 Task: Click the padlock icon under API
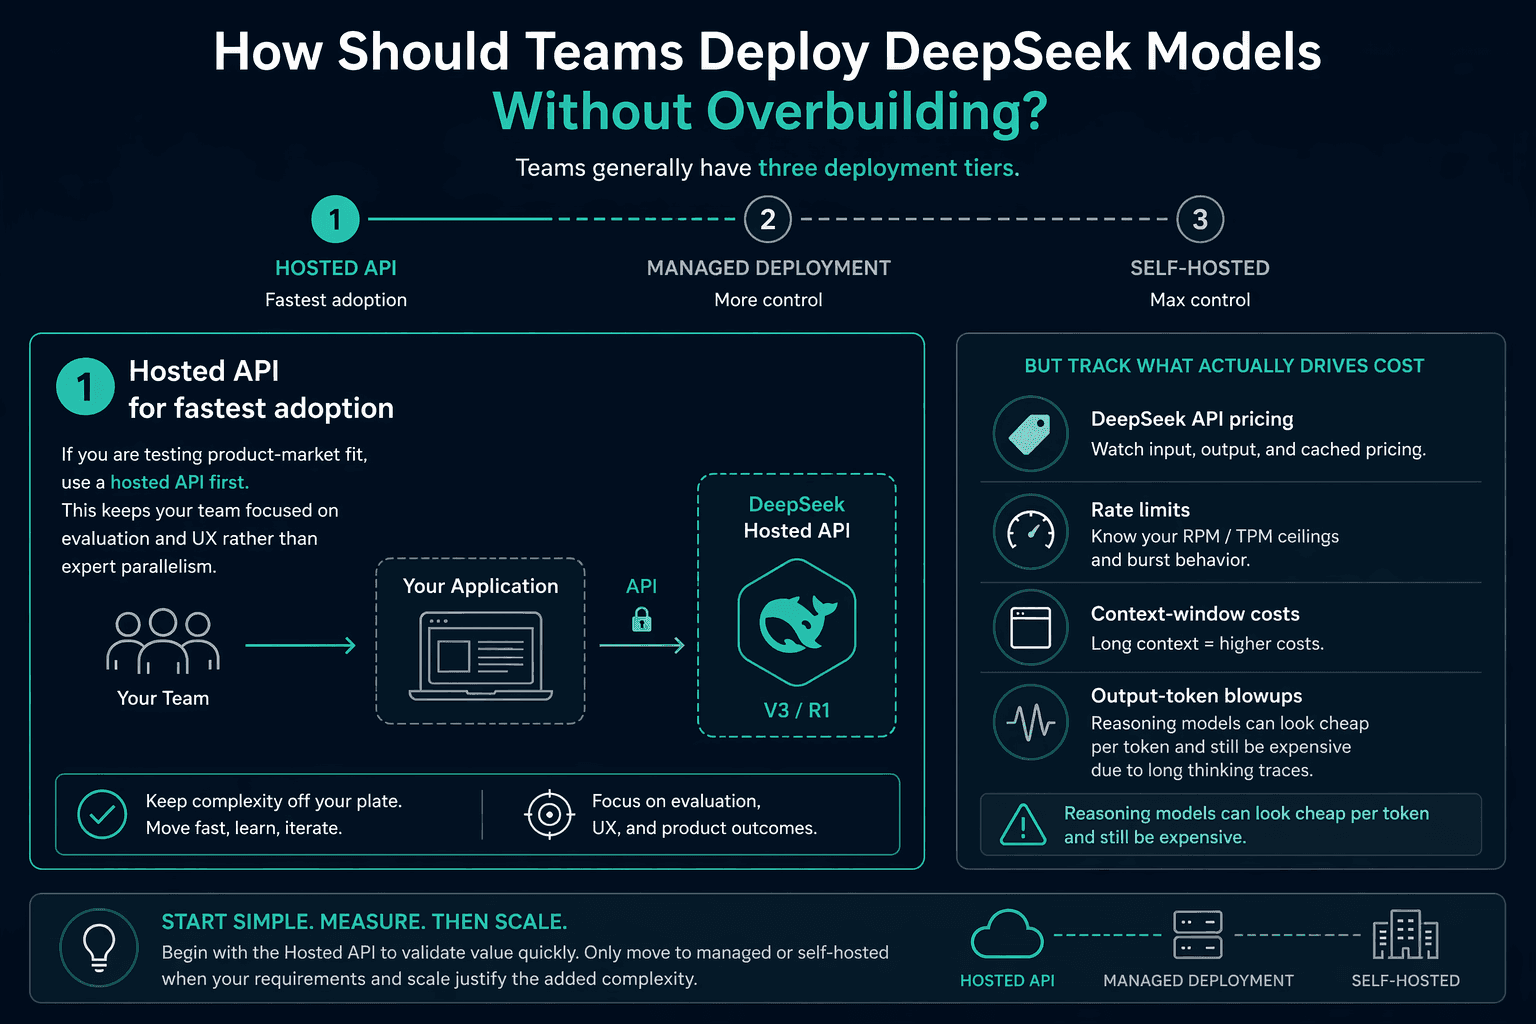[x=642, y=620]
